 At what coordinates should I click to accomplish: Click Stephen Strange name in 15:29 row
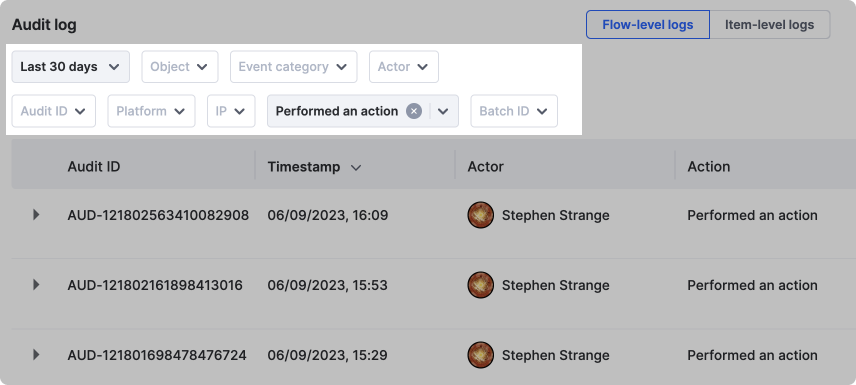555,355
